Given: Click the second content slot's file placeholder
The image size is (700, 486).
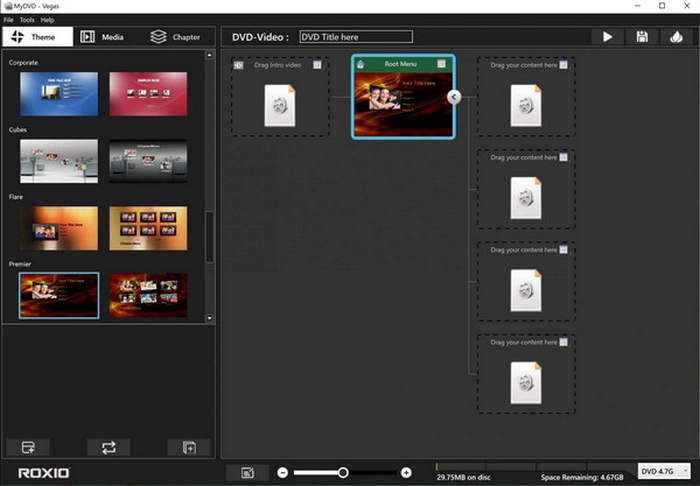Looking at the screenshot, I should (526, 198).
